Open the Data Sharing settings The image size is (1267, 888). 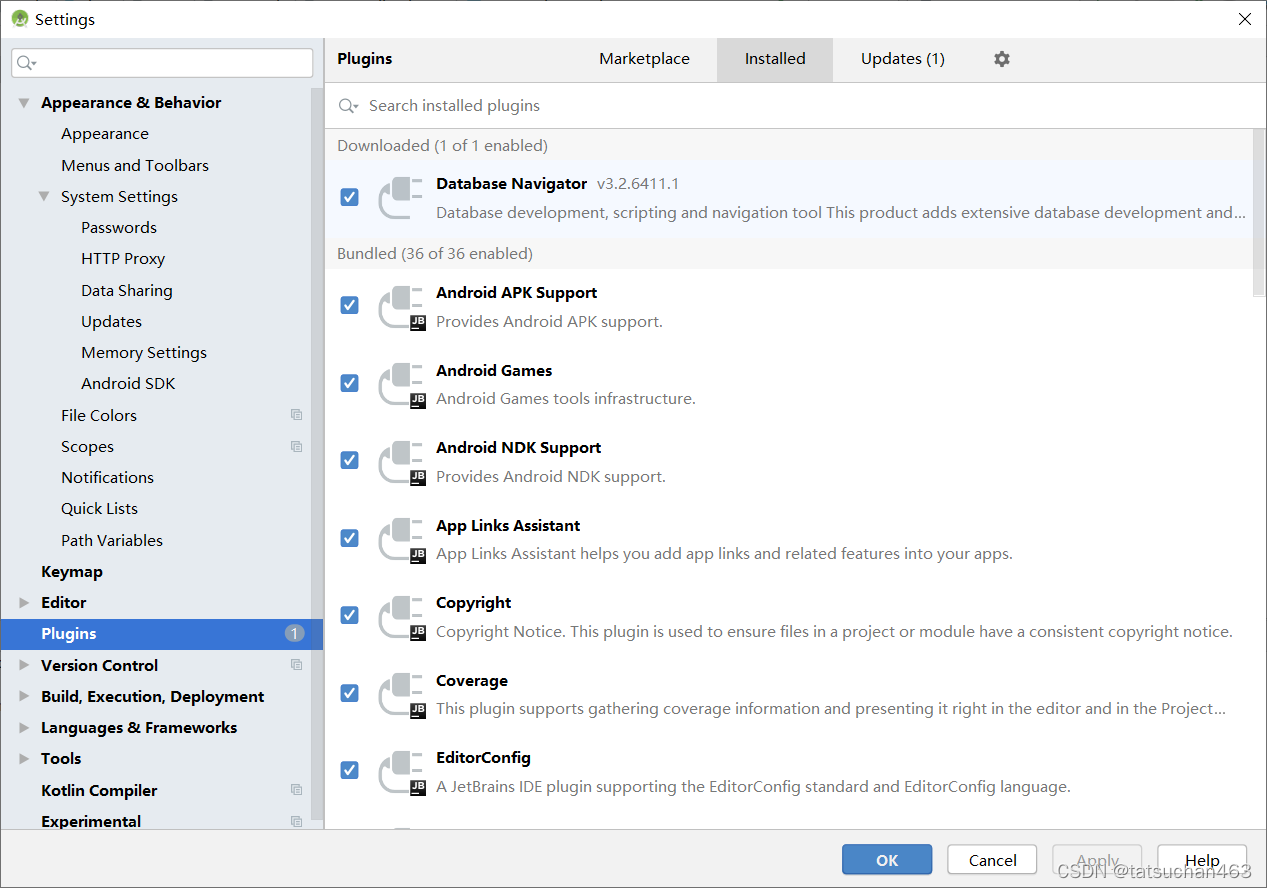[127, 291]
